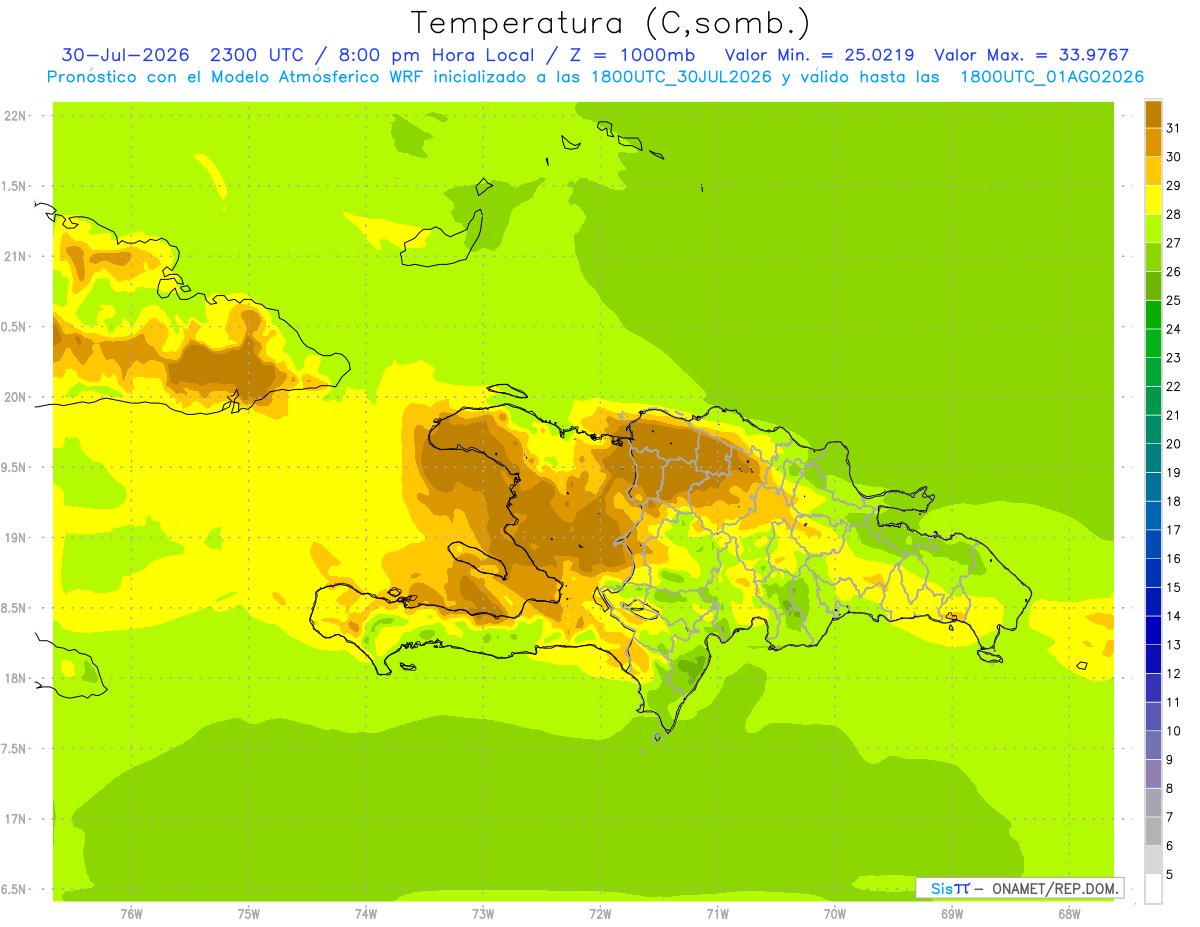Click the 1800UTC_01AGO2026 valid-until text

tap(1052, 77)
